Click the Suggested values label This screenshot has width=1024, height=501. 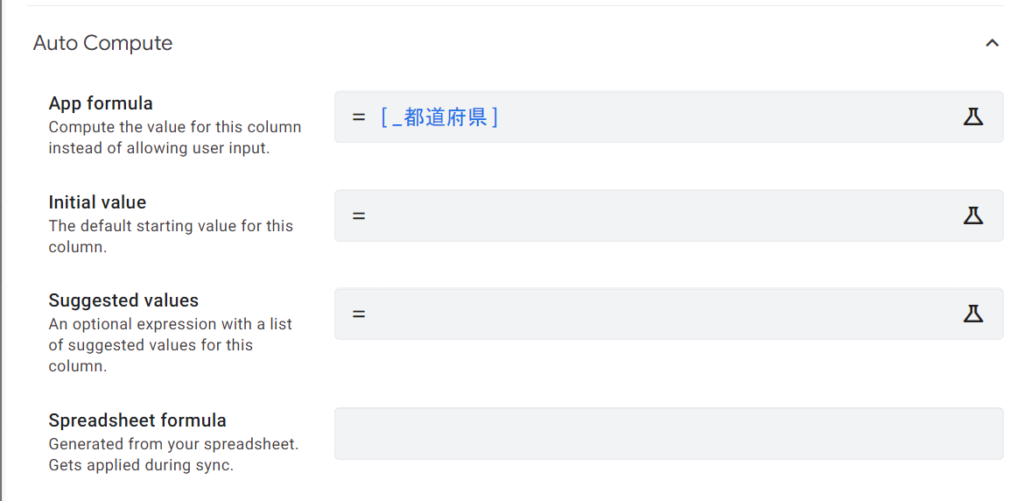click(124, 300)
